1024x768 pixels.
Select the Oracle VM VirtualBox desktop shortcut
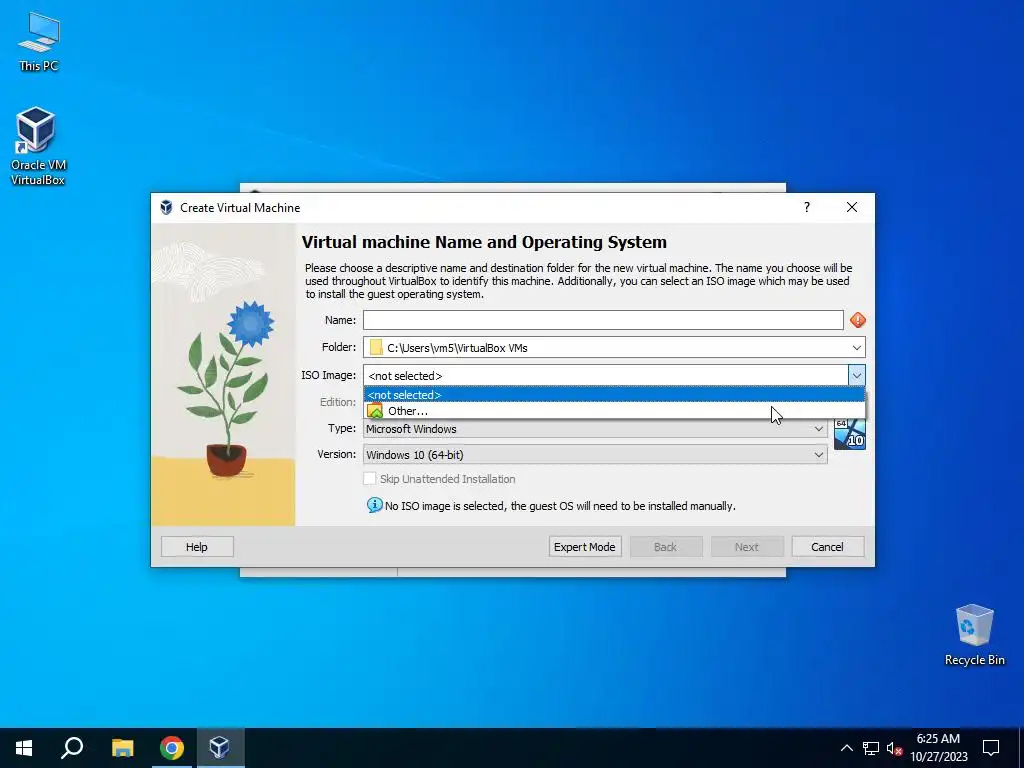point(38,146)
